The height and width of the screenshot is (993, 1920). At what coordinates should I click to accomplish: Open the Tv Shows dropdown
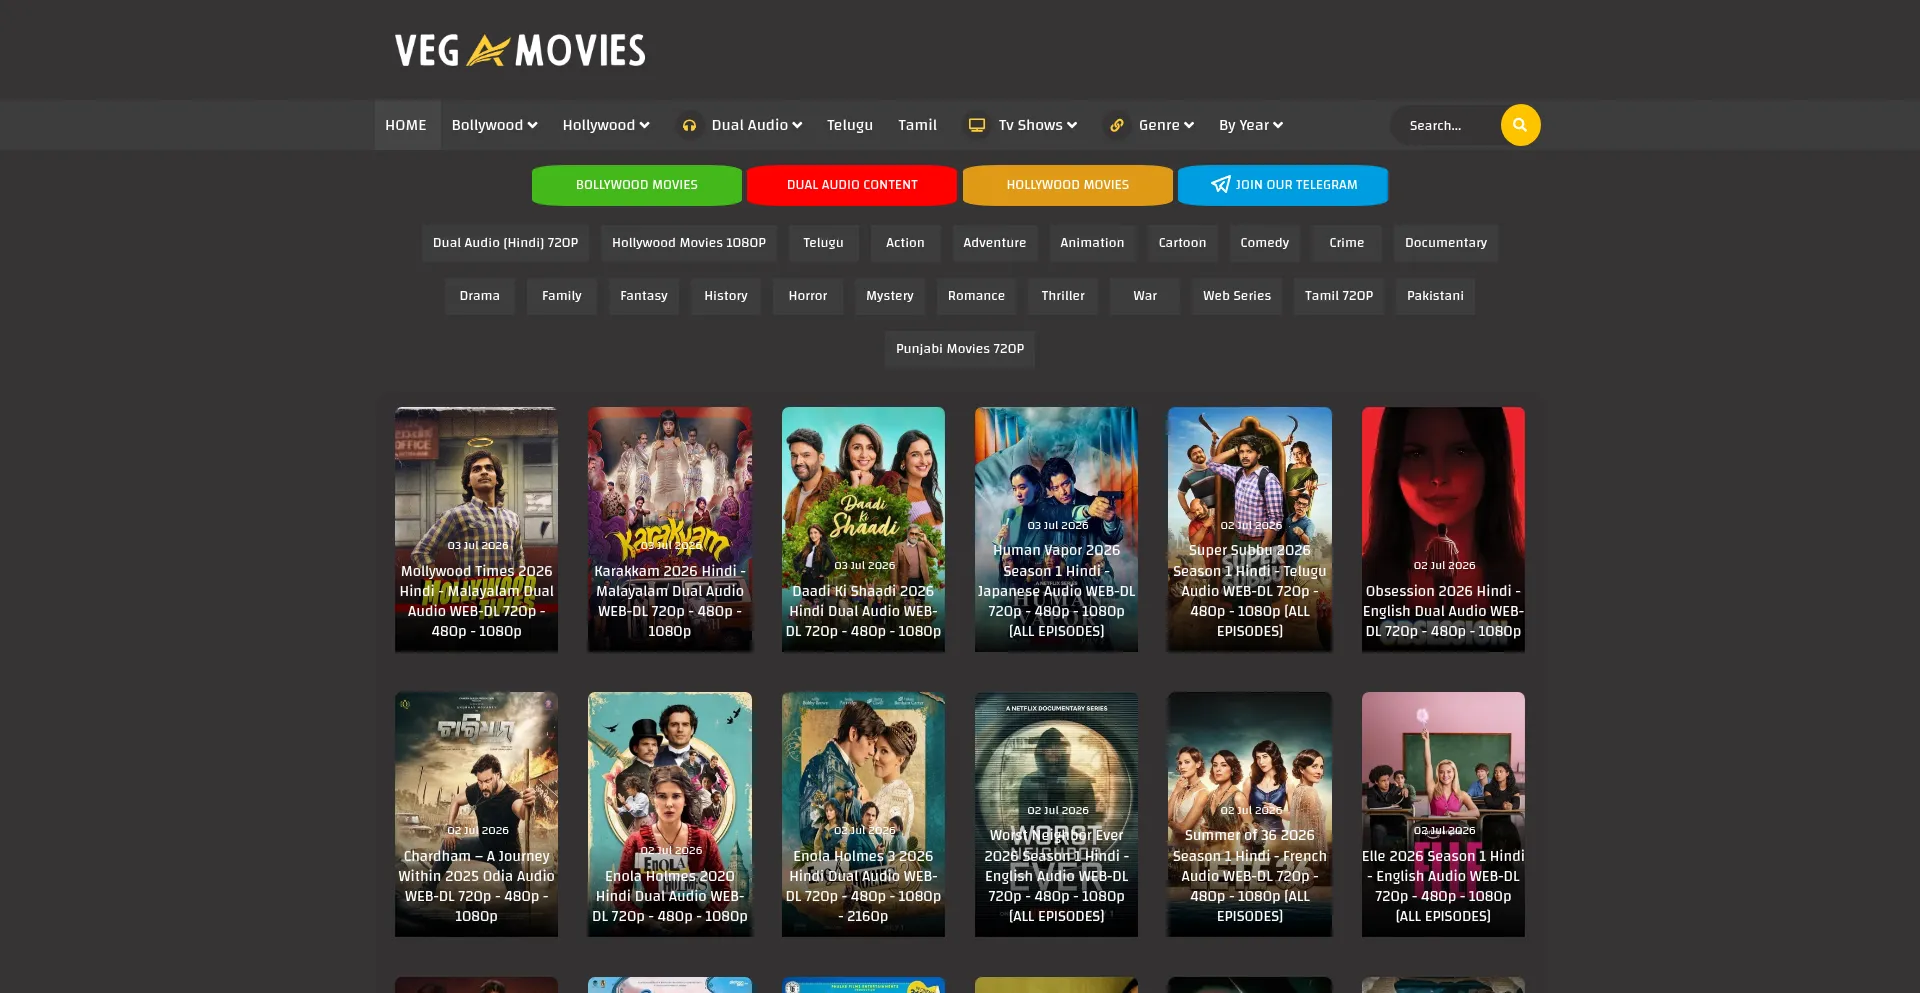pyautogui.click(x=1037, y=125)
